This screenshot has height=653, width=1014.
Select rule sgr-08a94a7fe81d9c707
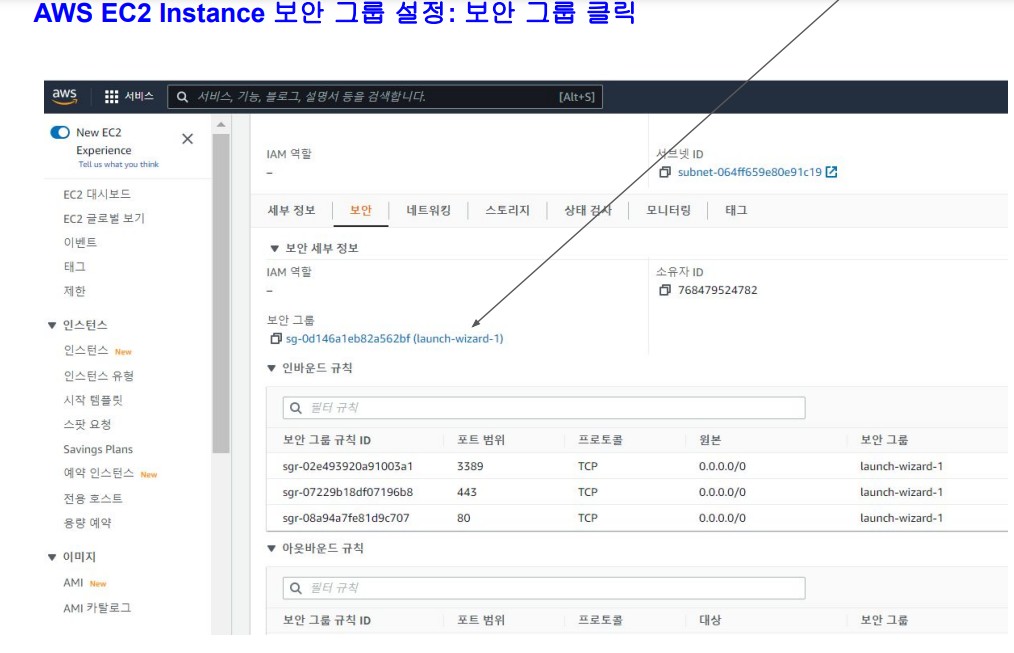click(346, 518)
